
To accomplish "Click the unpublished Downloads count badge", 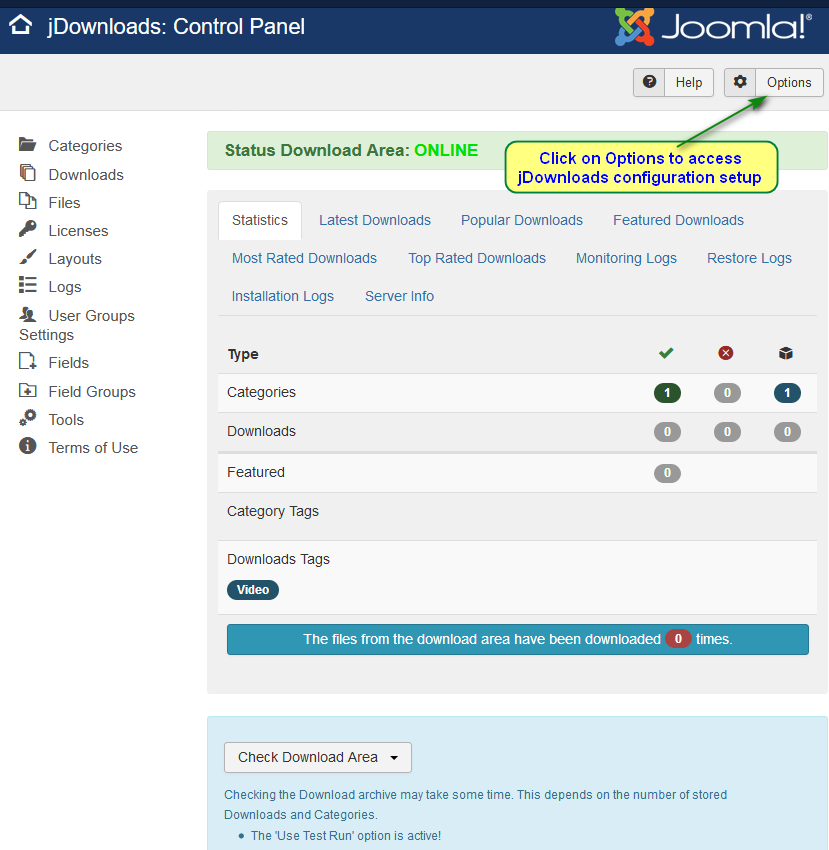I will (727, 432).
